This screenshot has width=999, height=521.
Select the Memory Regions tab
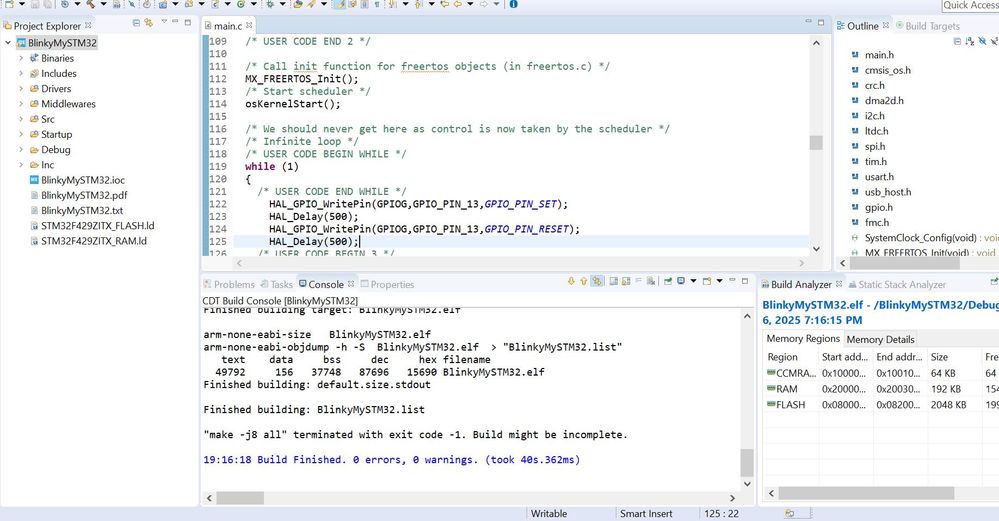[x=803, y=339]
